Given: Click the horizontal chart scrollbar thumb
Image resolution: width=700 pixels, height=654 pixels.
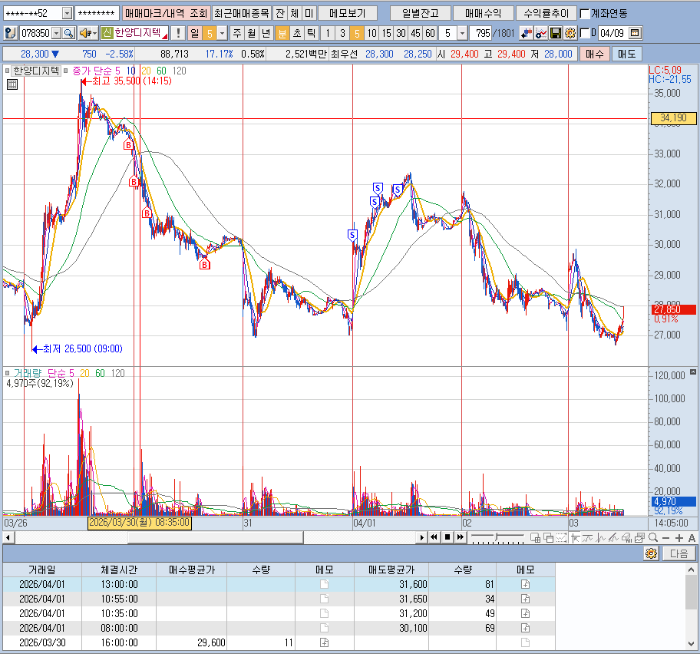Looking at the screenshot, I should (x=216, y=537).
